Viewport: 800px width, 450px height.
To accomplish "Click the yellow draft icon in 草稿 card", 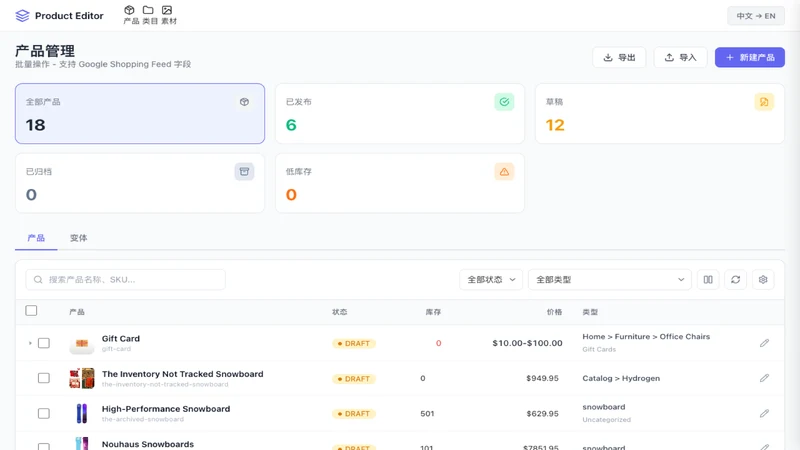I will click(x=764, y=102).
